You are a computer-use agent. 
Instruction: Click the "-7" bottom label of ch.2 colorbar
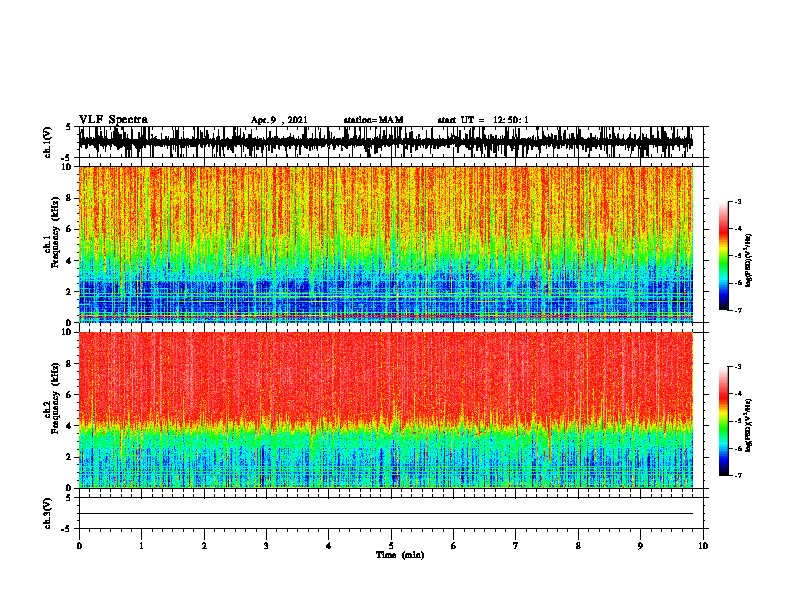(737, 475)
